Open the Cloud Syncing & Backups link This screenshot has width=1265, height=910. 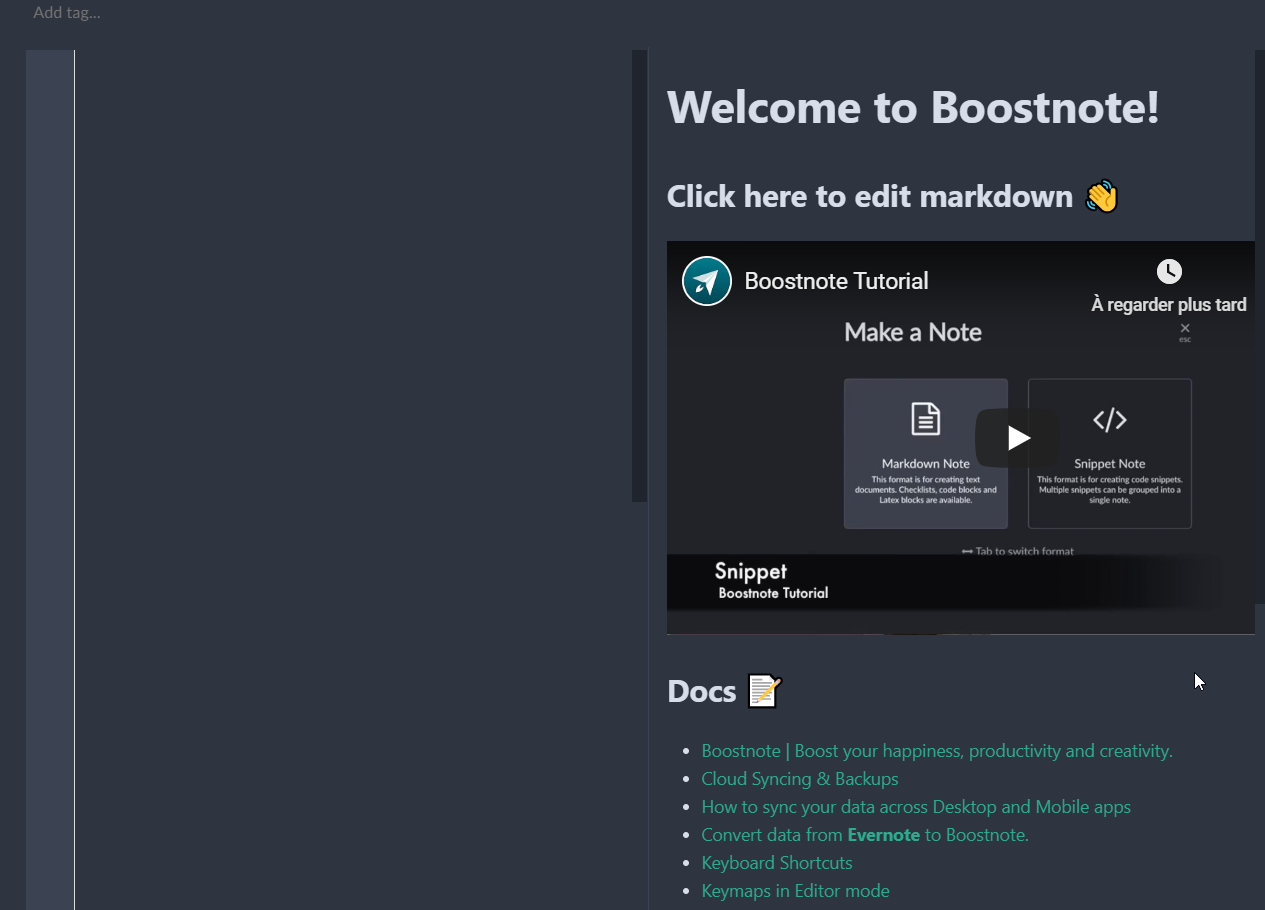[x=800, y=778]
